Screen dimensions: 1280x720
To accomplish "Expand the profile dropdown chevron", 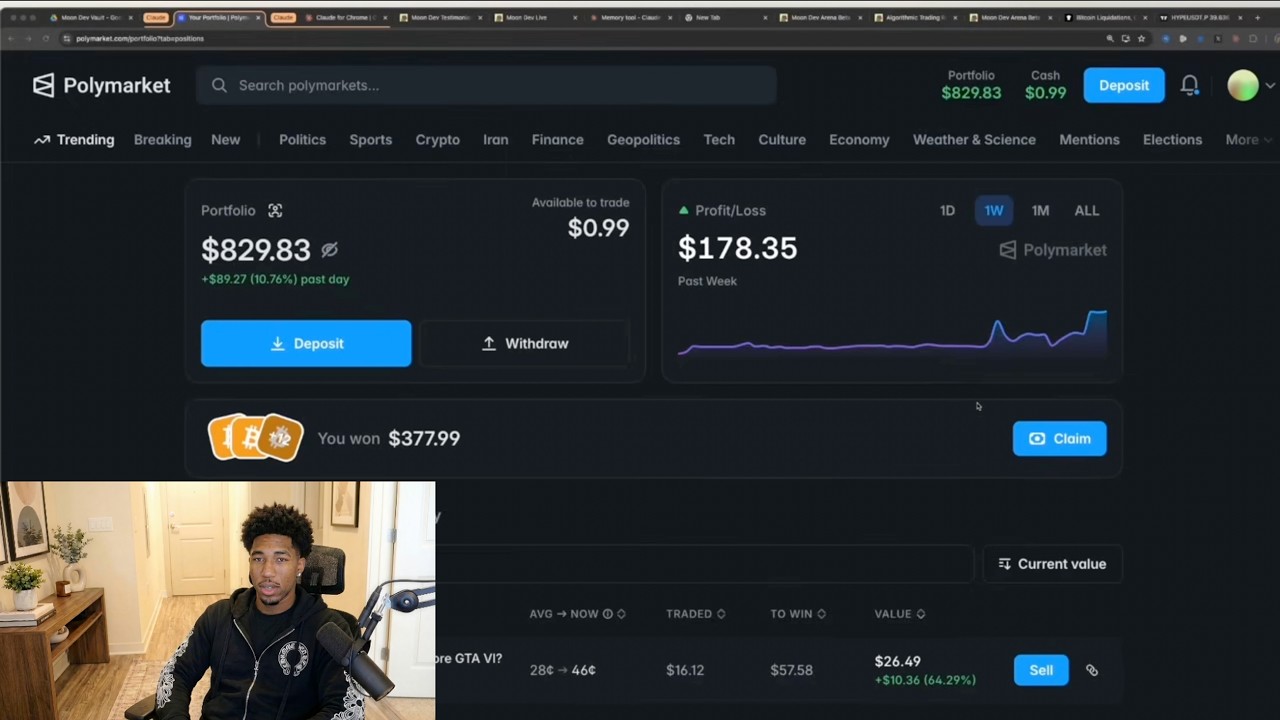I will pyautogui.click(x=1270, y=86).
